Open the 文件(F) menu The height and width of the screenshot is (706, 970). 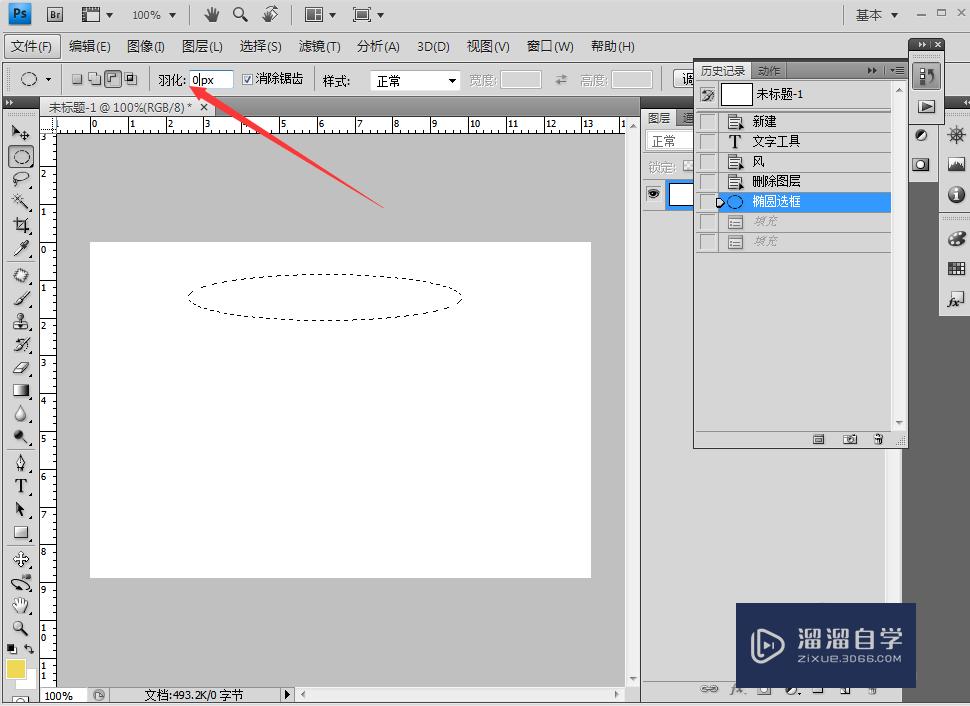click(32, 46)
